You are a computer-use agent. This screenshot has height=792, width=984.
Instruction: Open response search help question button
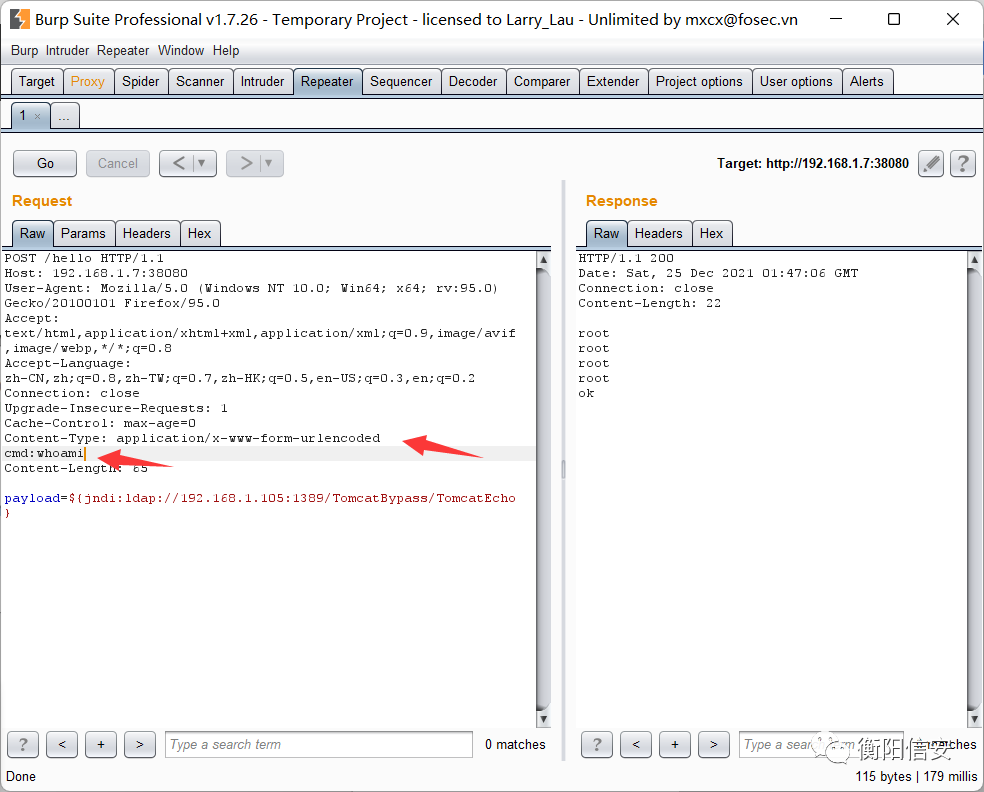tap(597, 745)
